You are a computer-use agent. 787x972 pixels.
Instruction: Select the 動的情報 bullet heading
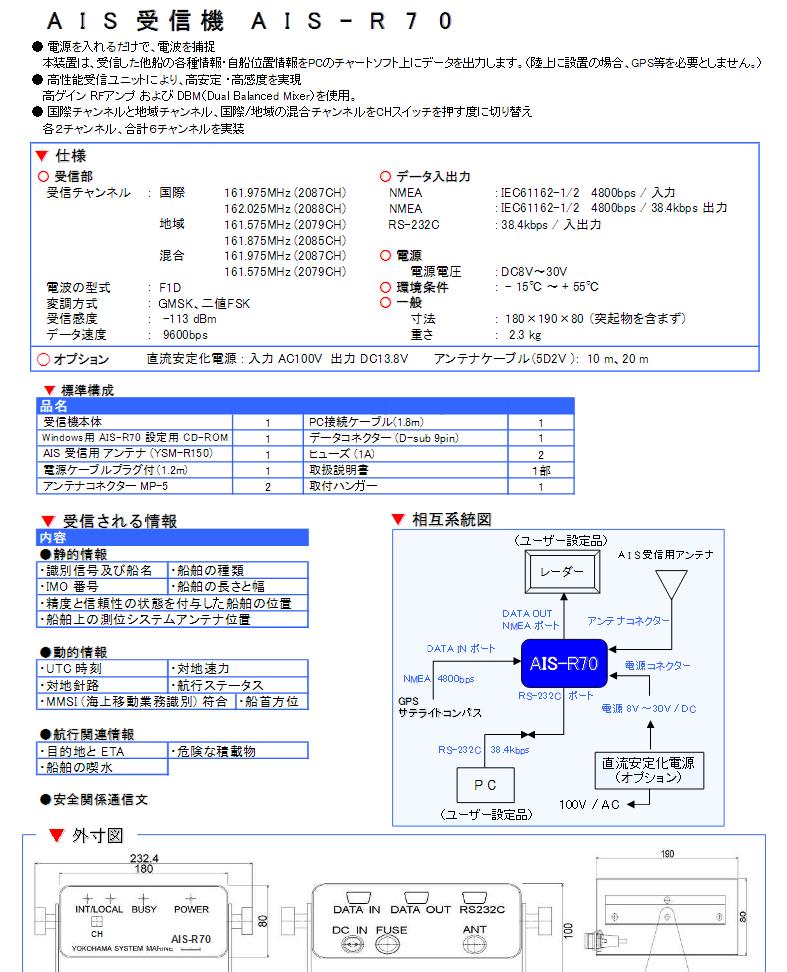[73, 652]
